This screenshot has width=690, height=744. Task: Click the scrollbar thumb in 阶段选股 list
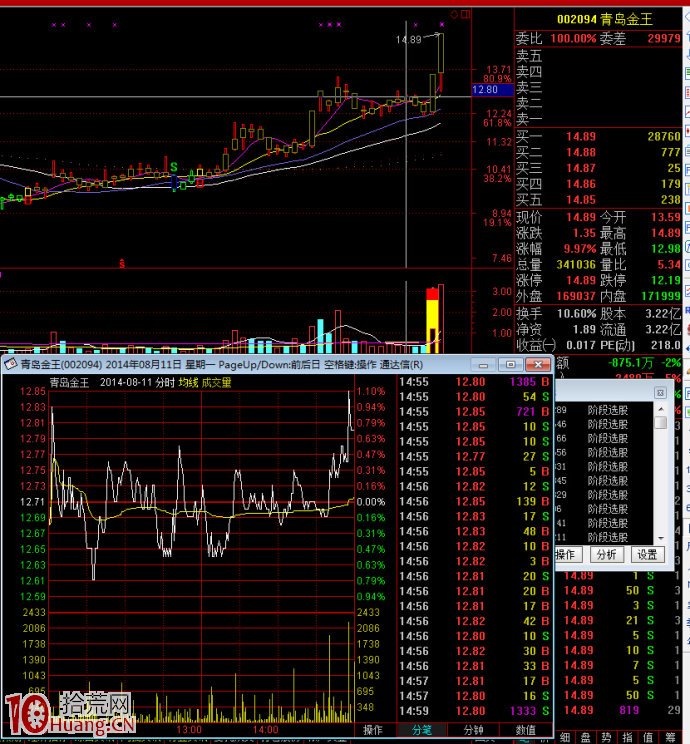coord(660,422)
